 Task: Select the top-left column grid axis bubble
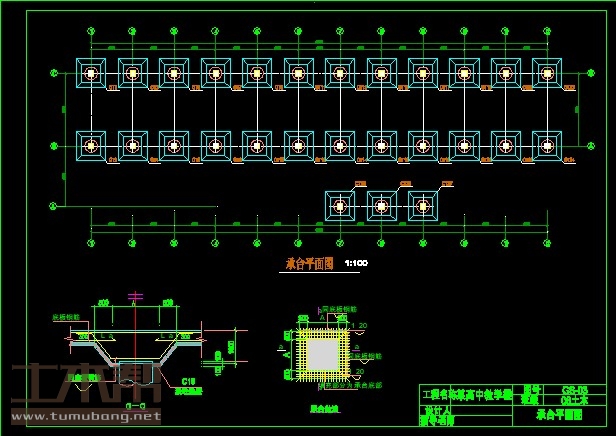pos(91,32)
